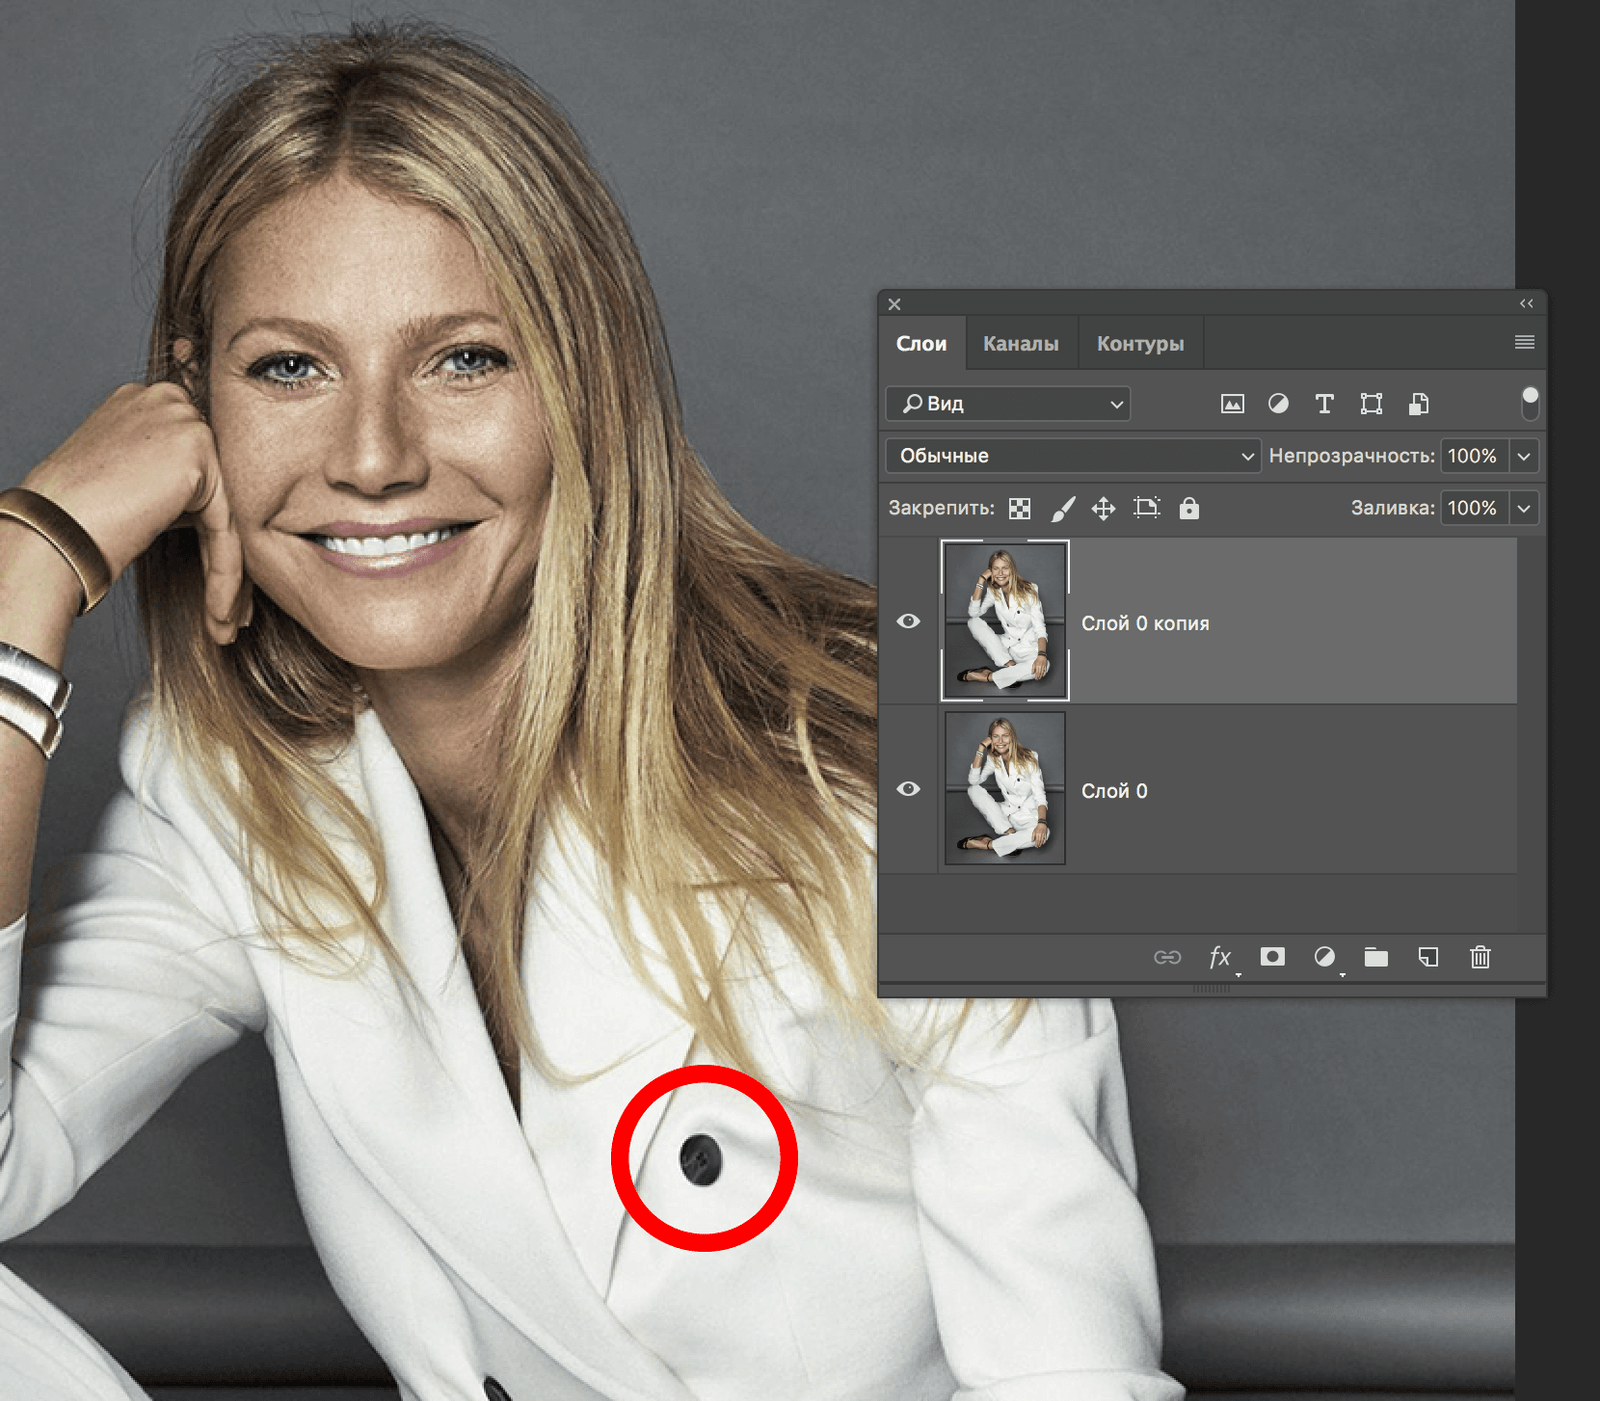Add a new adjustment layer

(1324, 957)
